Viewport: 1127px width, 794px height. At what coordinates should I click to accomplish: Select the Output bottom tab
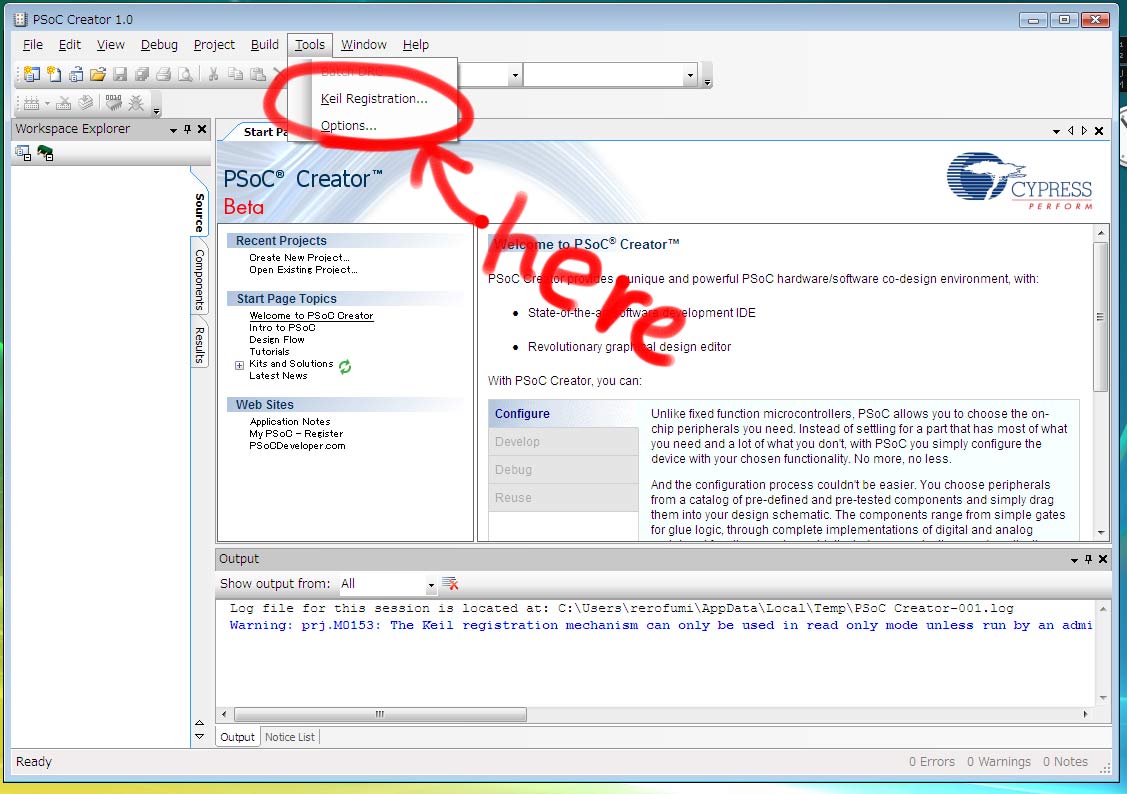coord(237,737)
